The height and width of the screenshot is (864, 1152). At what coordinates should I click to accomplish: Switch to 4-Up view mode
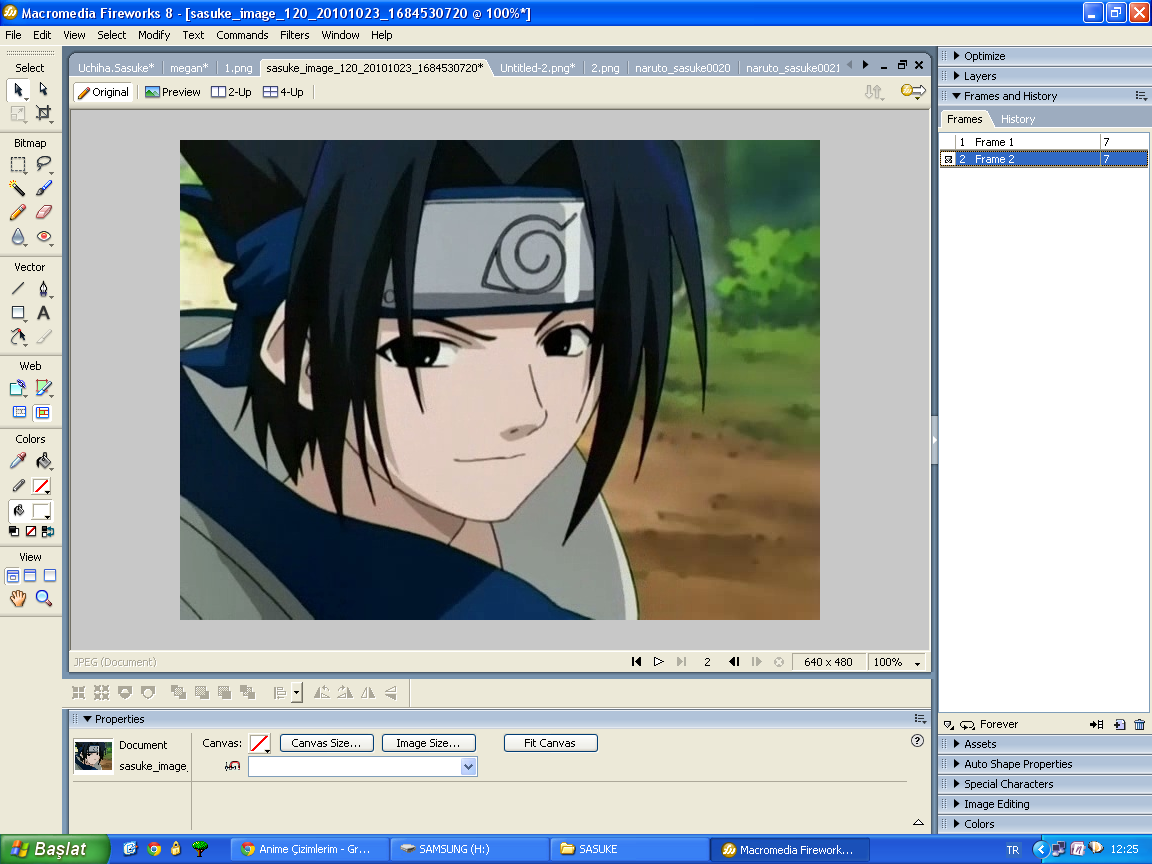283,92
